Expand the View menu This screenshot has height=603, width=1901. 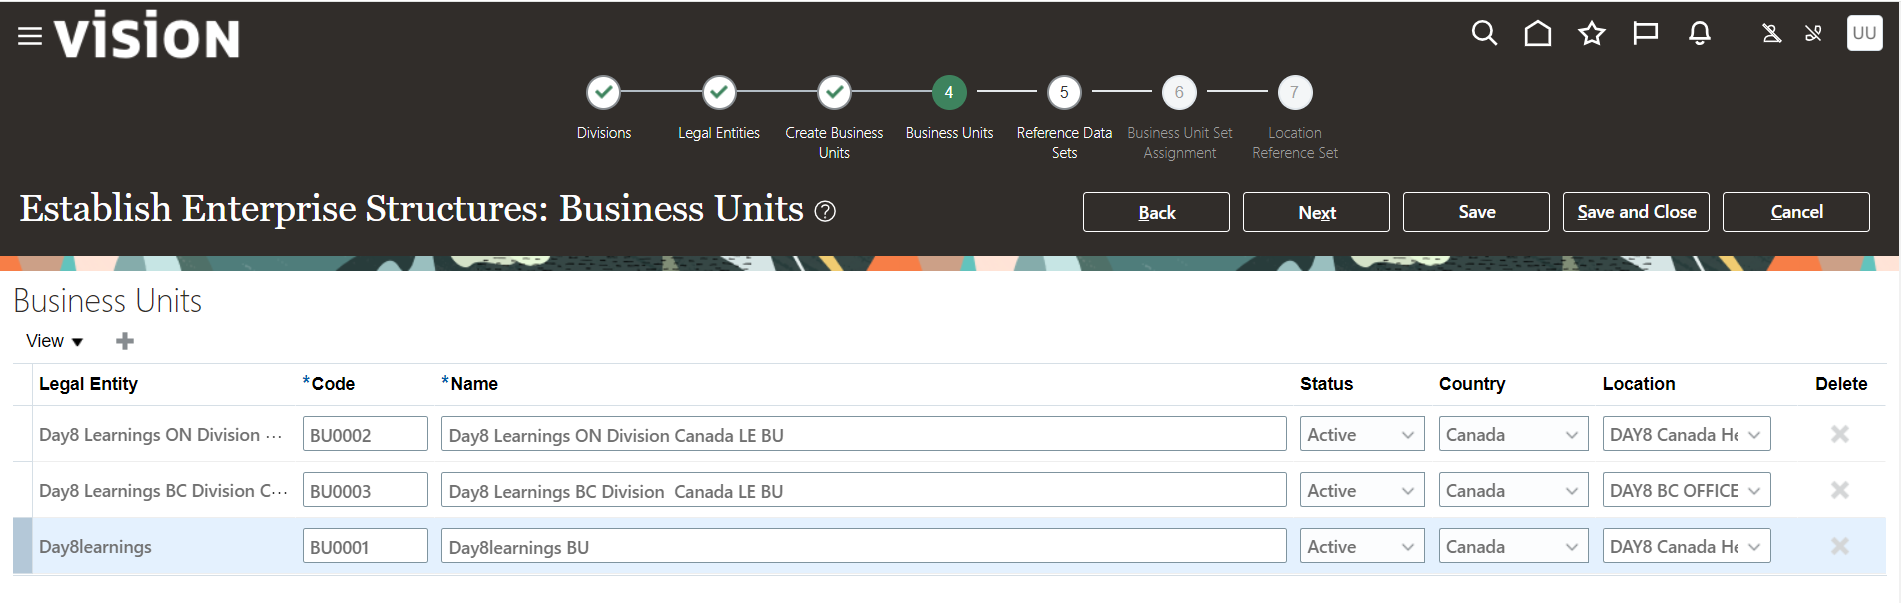(54, 342)
